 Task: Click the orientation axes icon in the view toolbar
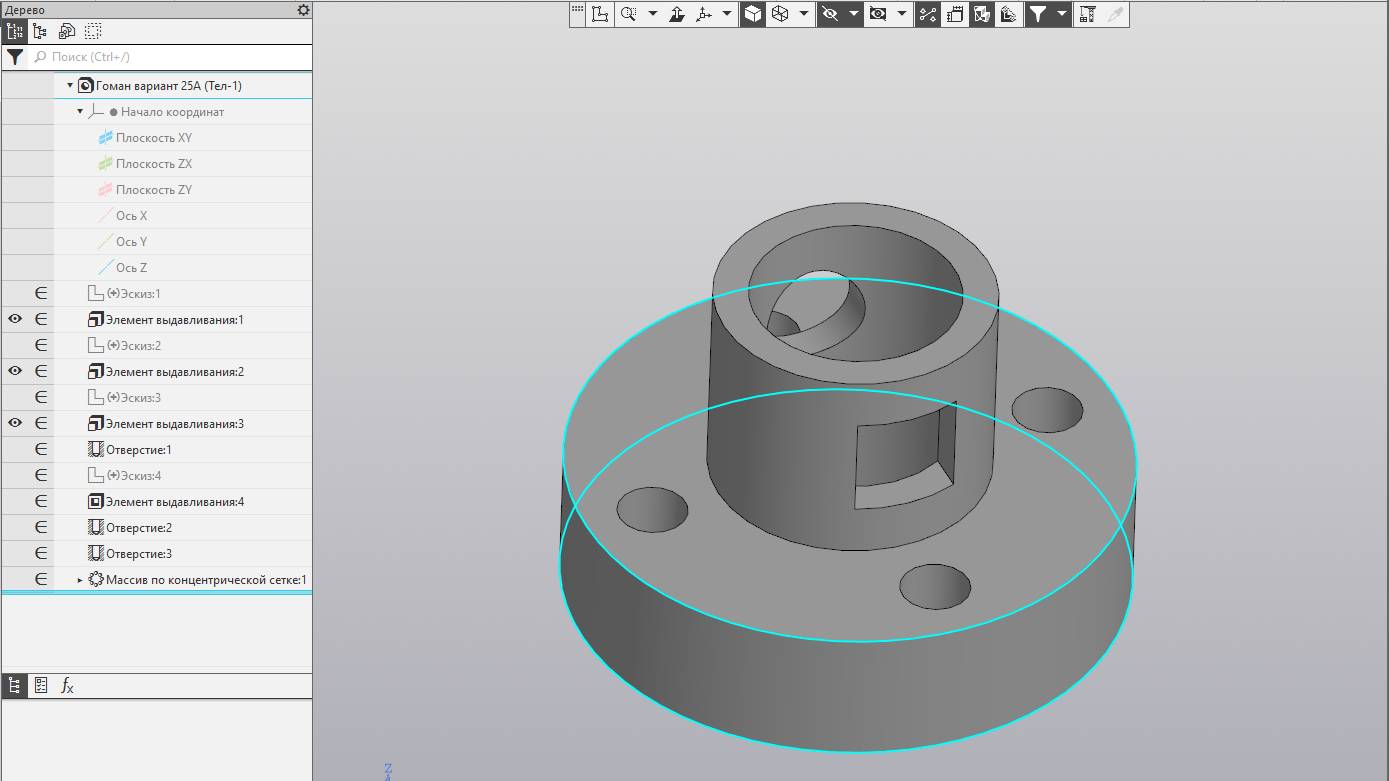point(704,14)
